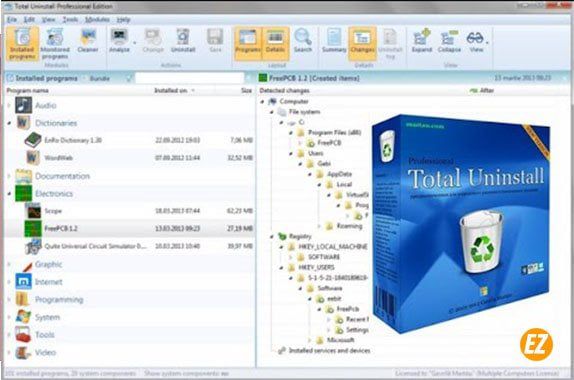Open the Modules menu
Screen dimensions: 574x380
[97, 19]
